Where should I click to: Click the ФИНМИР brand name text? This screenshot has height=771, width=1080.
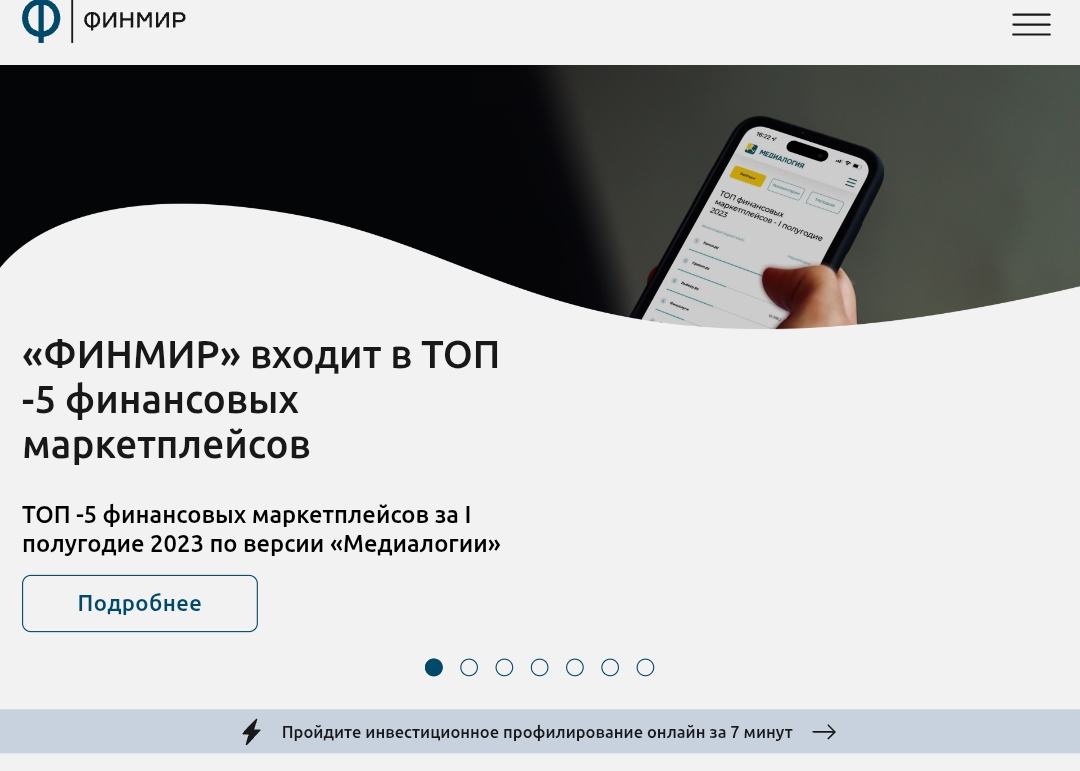pos(134,20)
